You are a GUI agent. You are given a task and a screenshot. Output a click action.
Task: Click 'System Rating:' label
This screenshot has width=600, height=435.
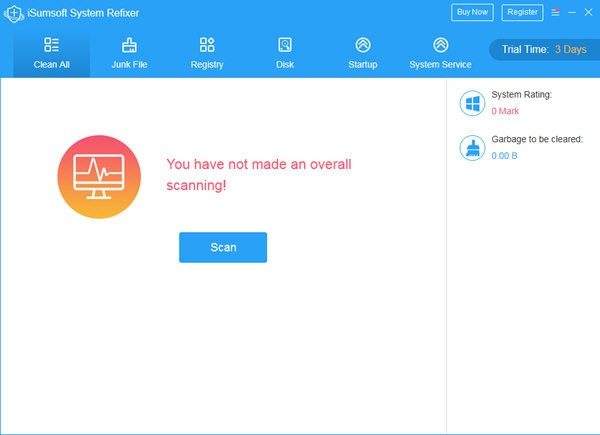522,94
